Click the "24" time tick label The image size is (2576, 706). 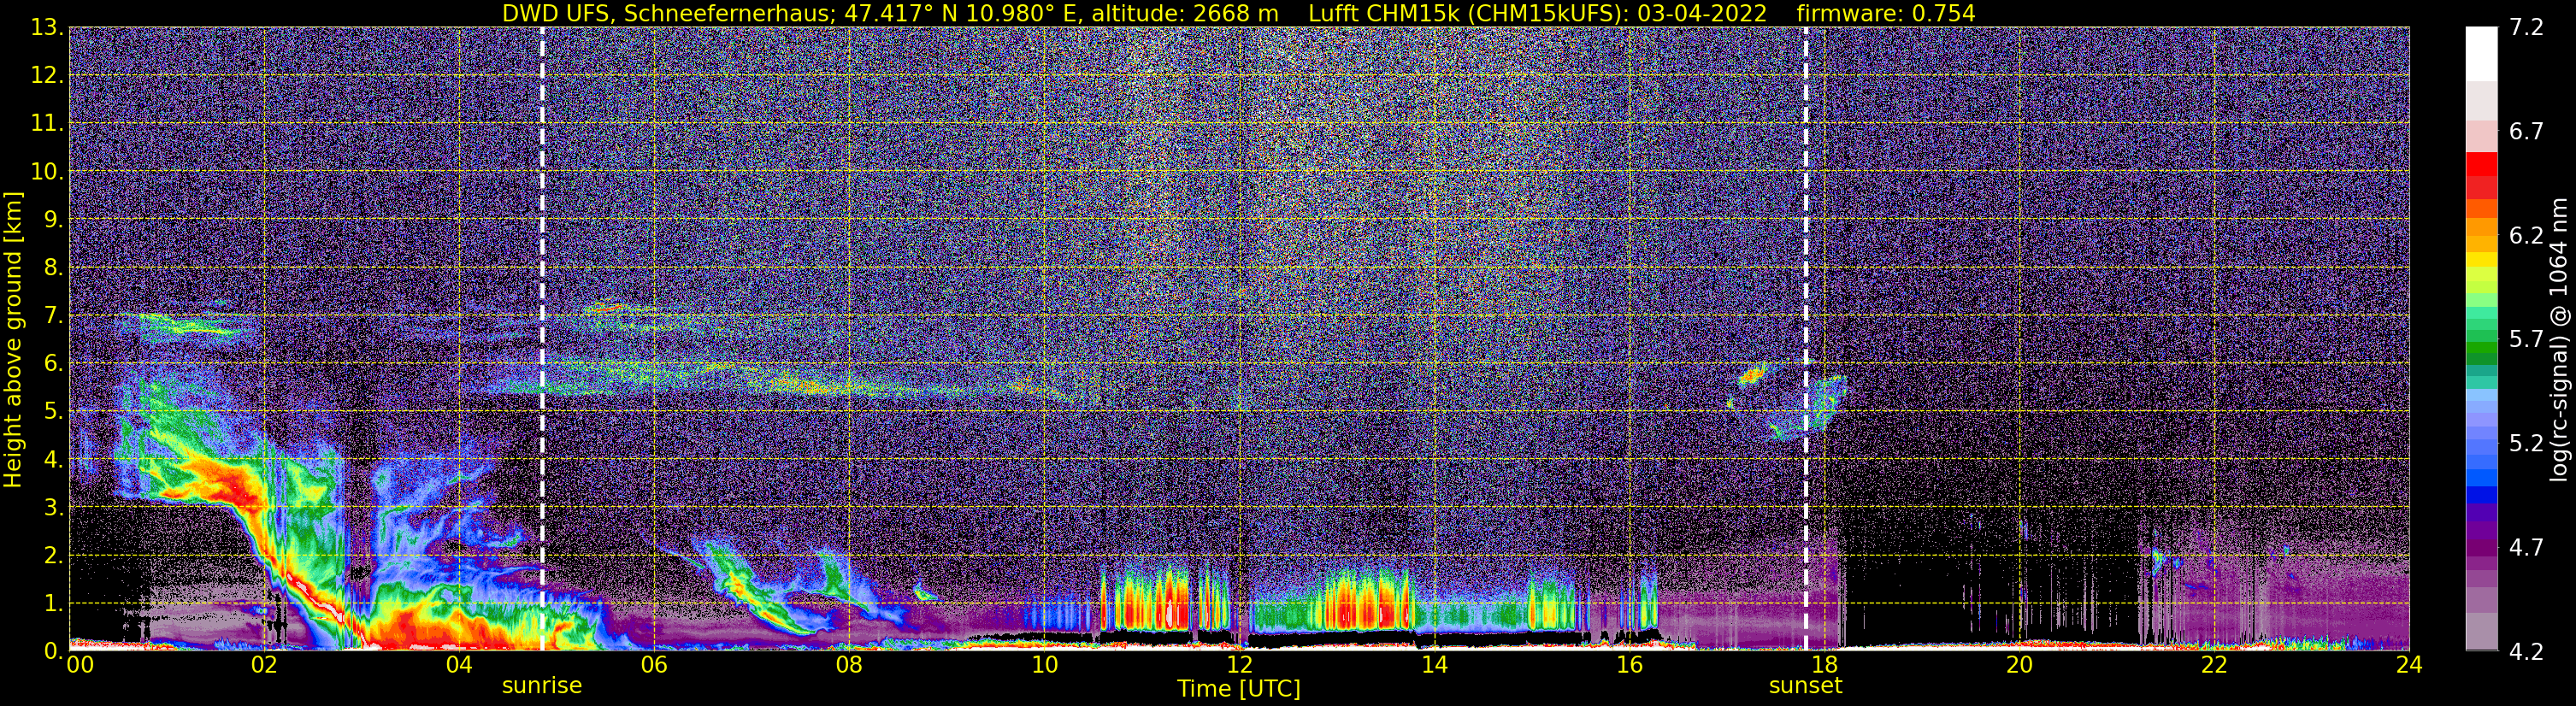(x=2409, y=665)
